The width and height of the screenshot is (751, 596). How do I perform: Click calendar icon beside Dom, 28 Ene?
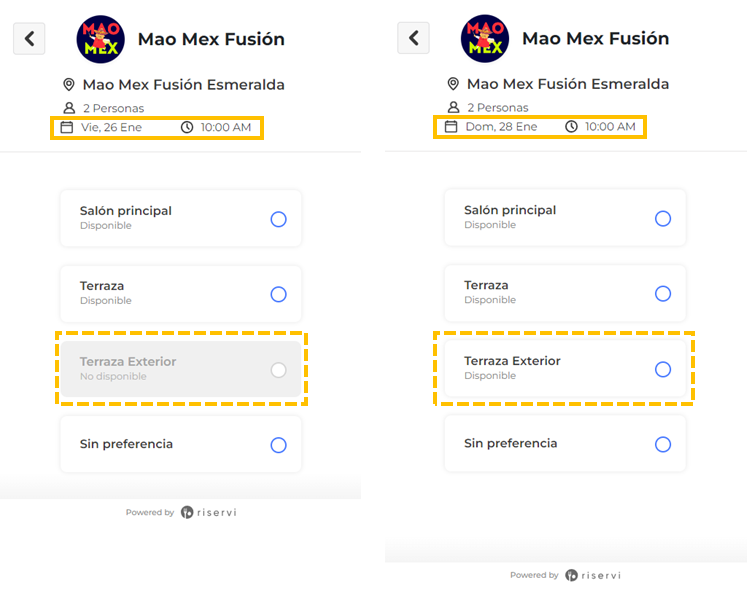(451, 127)
